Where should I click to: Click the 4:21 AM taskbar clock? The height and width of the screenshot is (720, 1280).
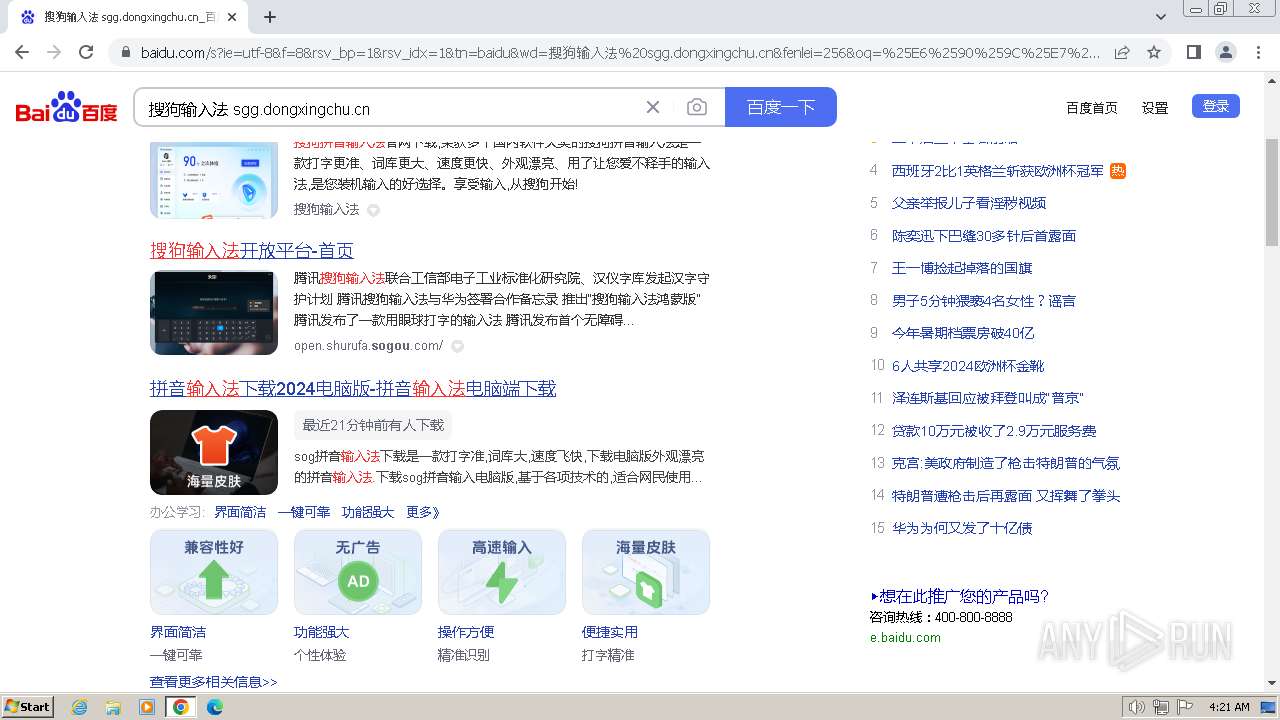[1229, 707]
